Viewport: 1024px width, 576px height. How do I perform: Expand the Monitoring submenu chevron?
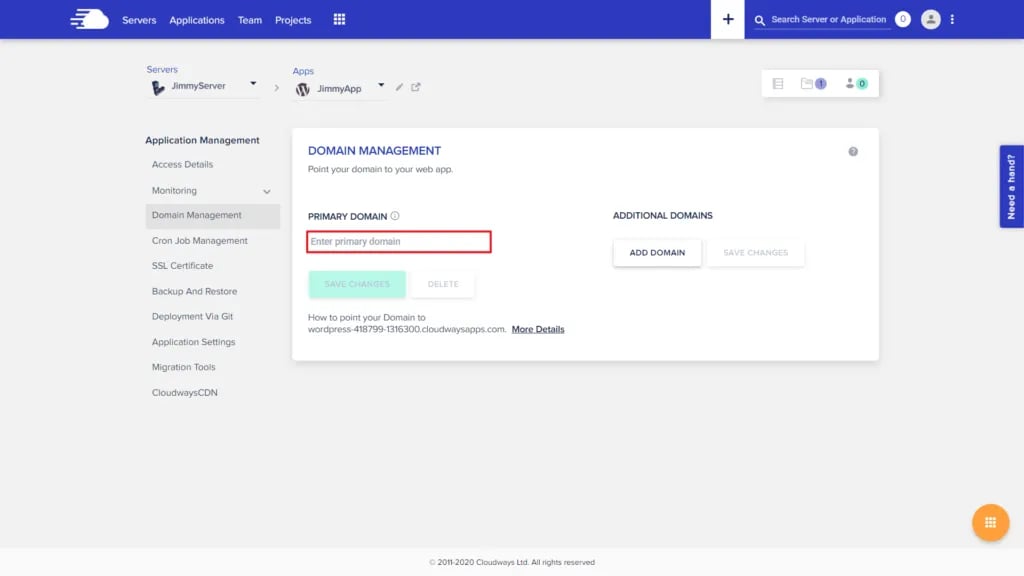[266, 191]
